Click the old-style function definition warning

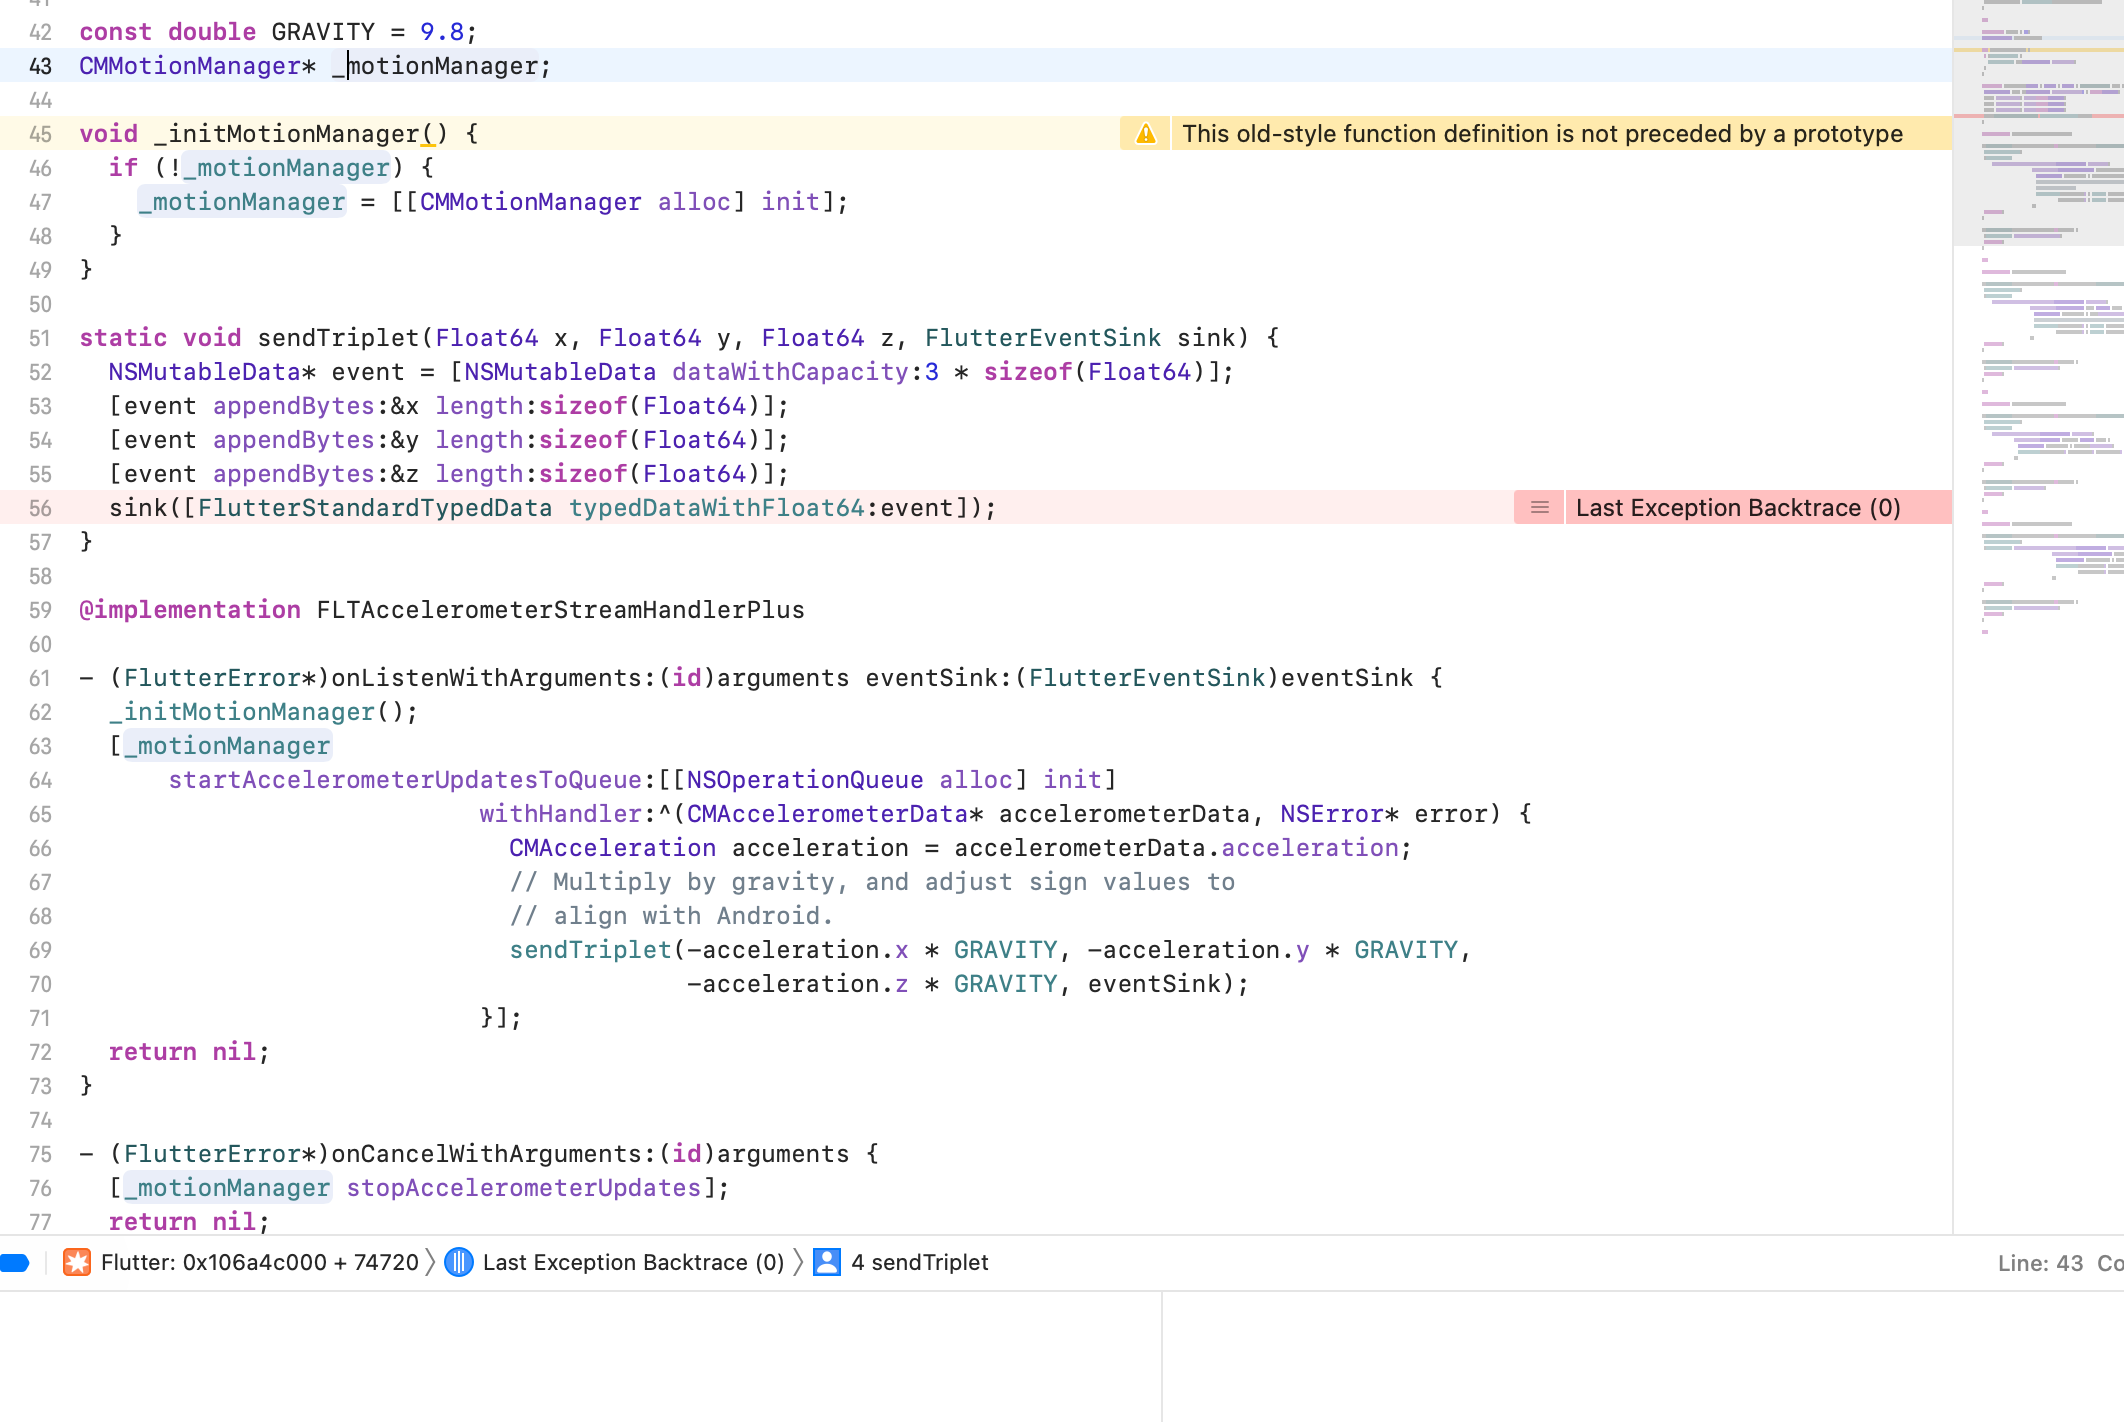(x=1541, y=134)
